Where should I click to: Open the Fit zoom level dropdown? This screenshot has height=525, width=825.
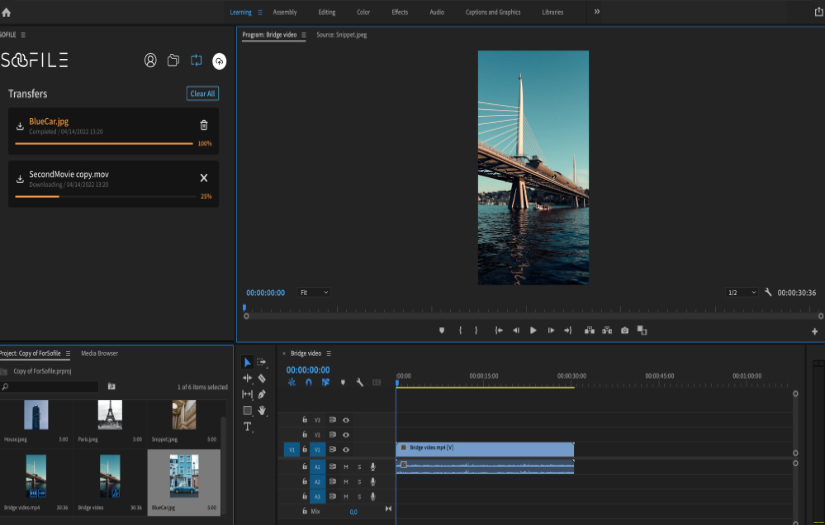(314, 292)
